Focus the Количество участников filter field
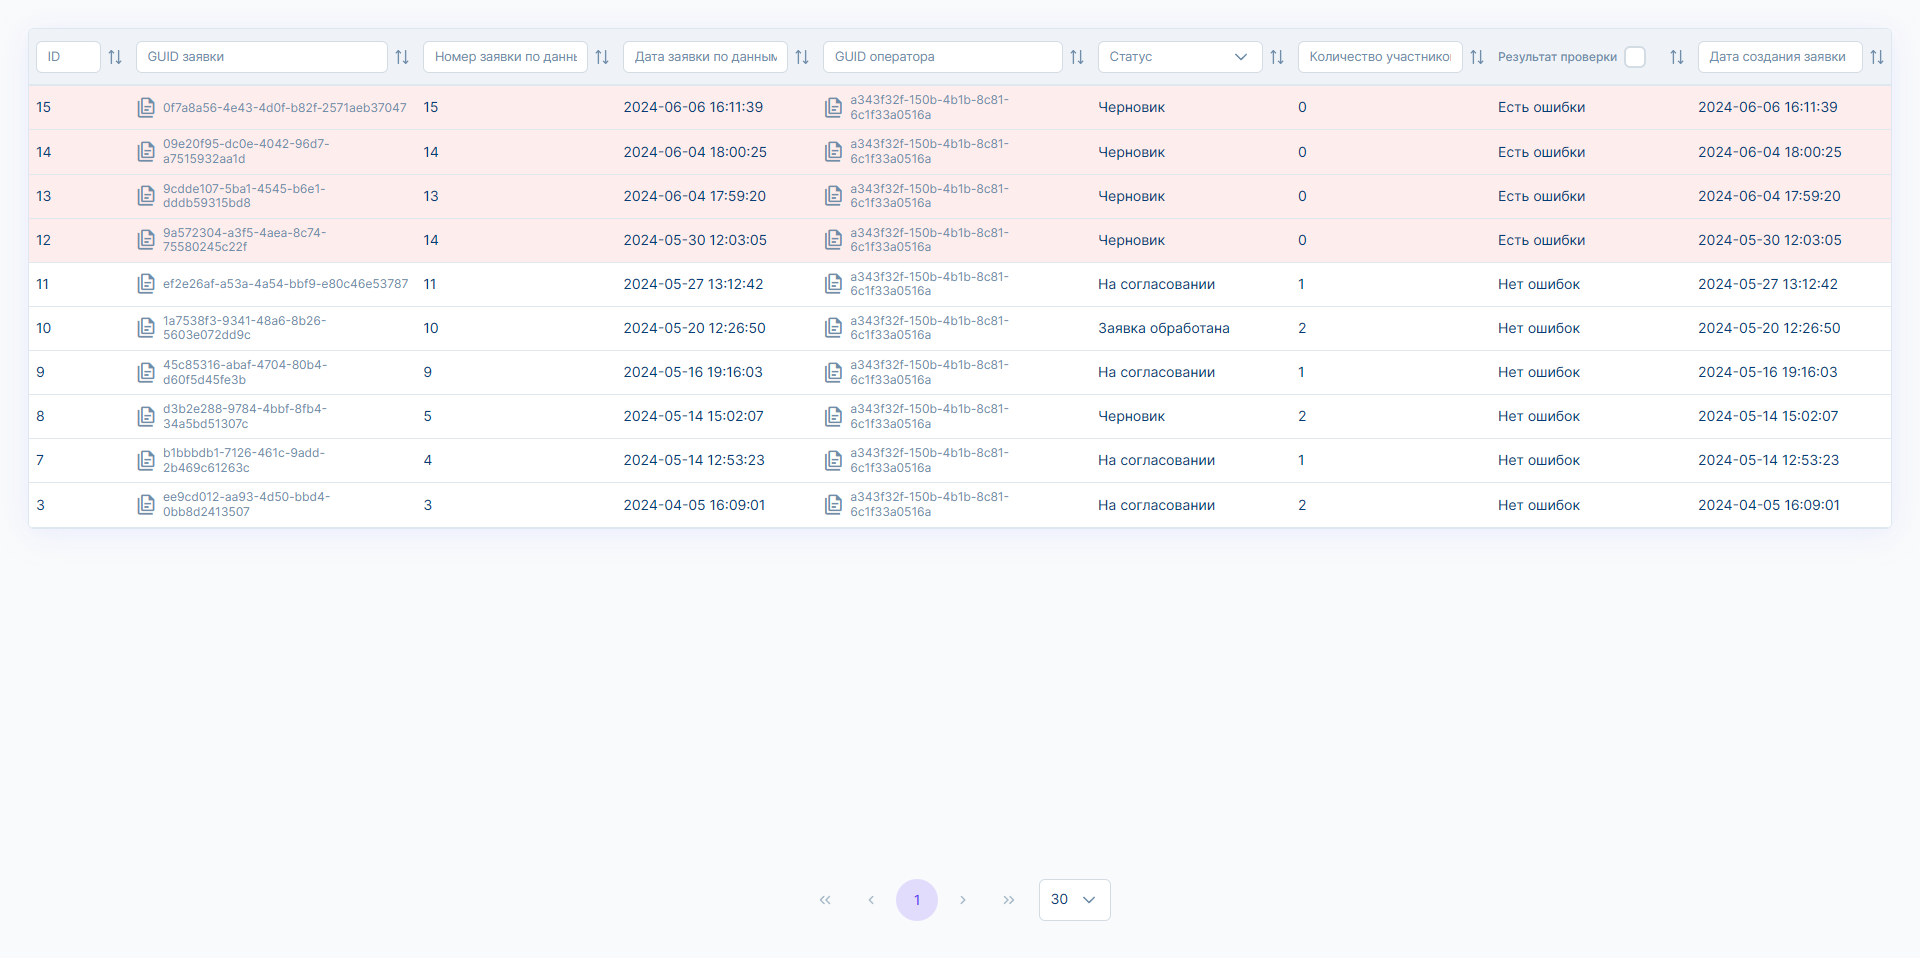The image size is (1920, 958). (1380, 57)
